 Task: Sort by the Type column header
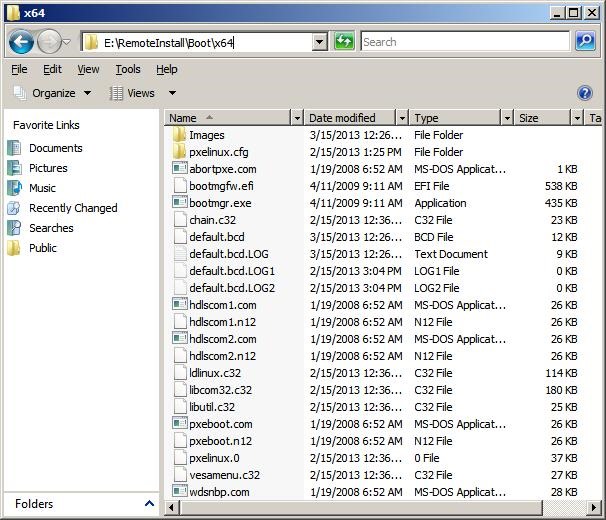coord(456,118)
